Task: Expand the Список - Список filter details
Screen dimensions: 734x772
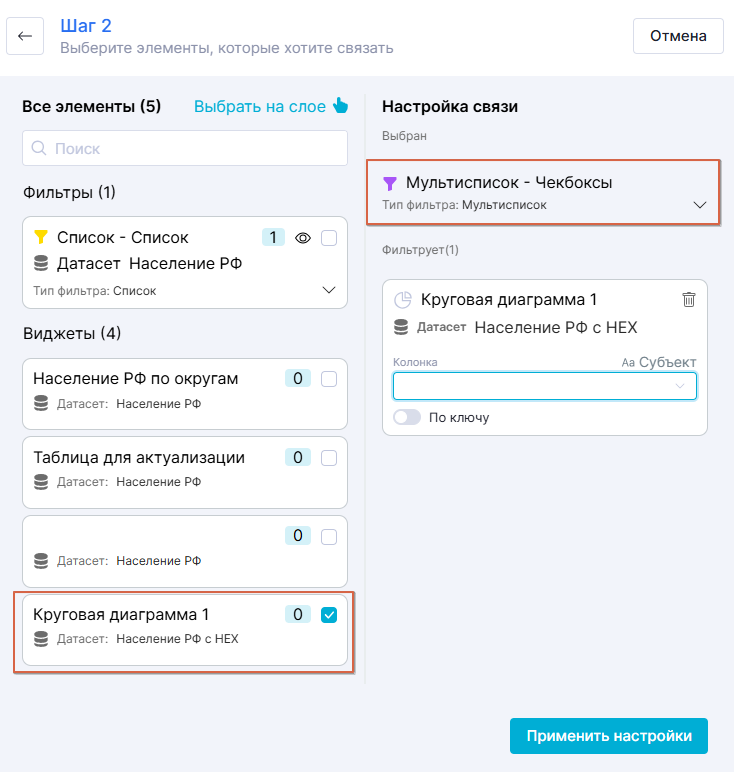Action: pos(329,290)
